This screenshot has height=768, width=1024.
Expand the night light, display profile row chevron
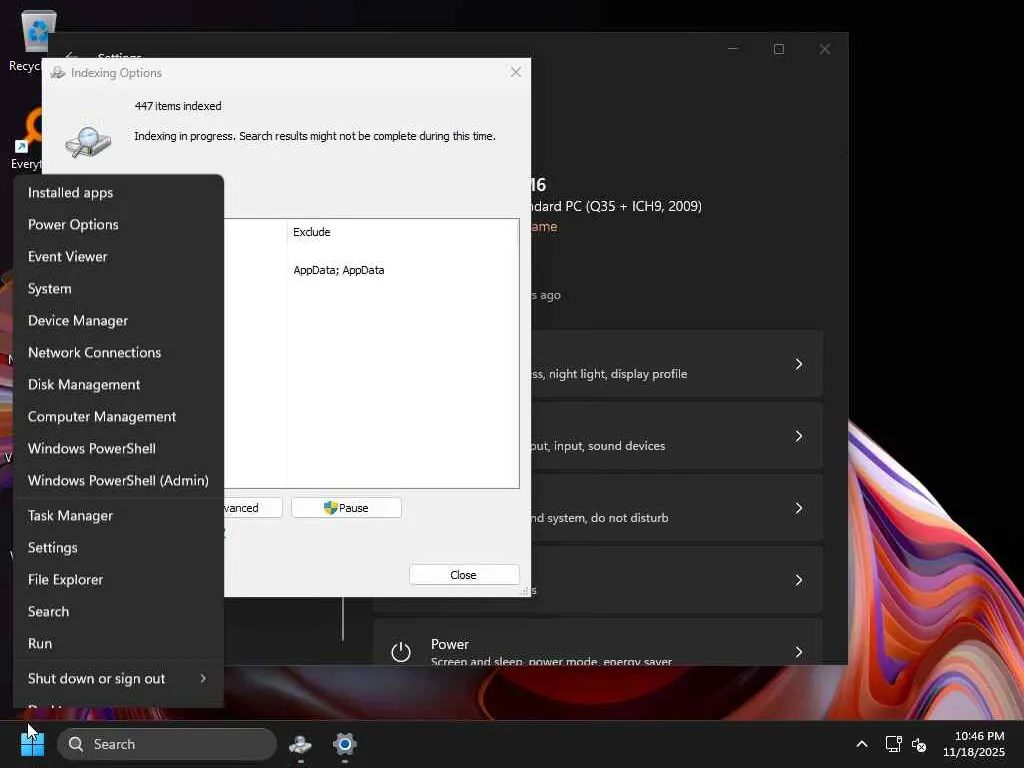799,364
